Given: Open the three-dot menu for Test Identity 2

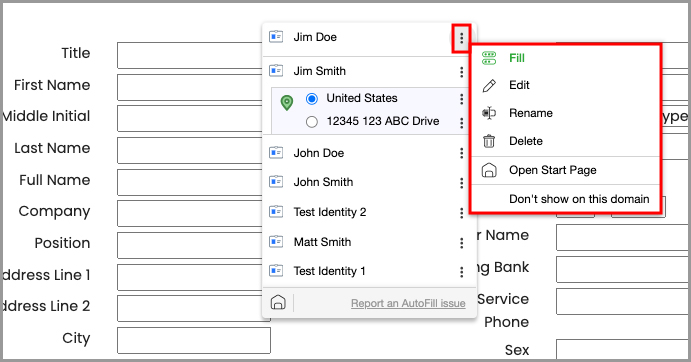Looking at the screenshot, I should click(461, 213).
